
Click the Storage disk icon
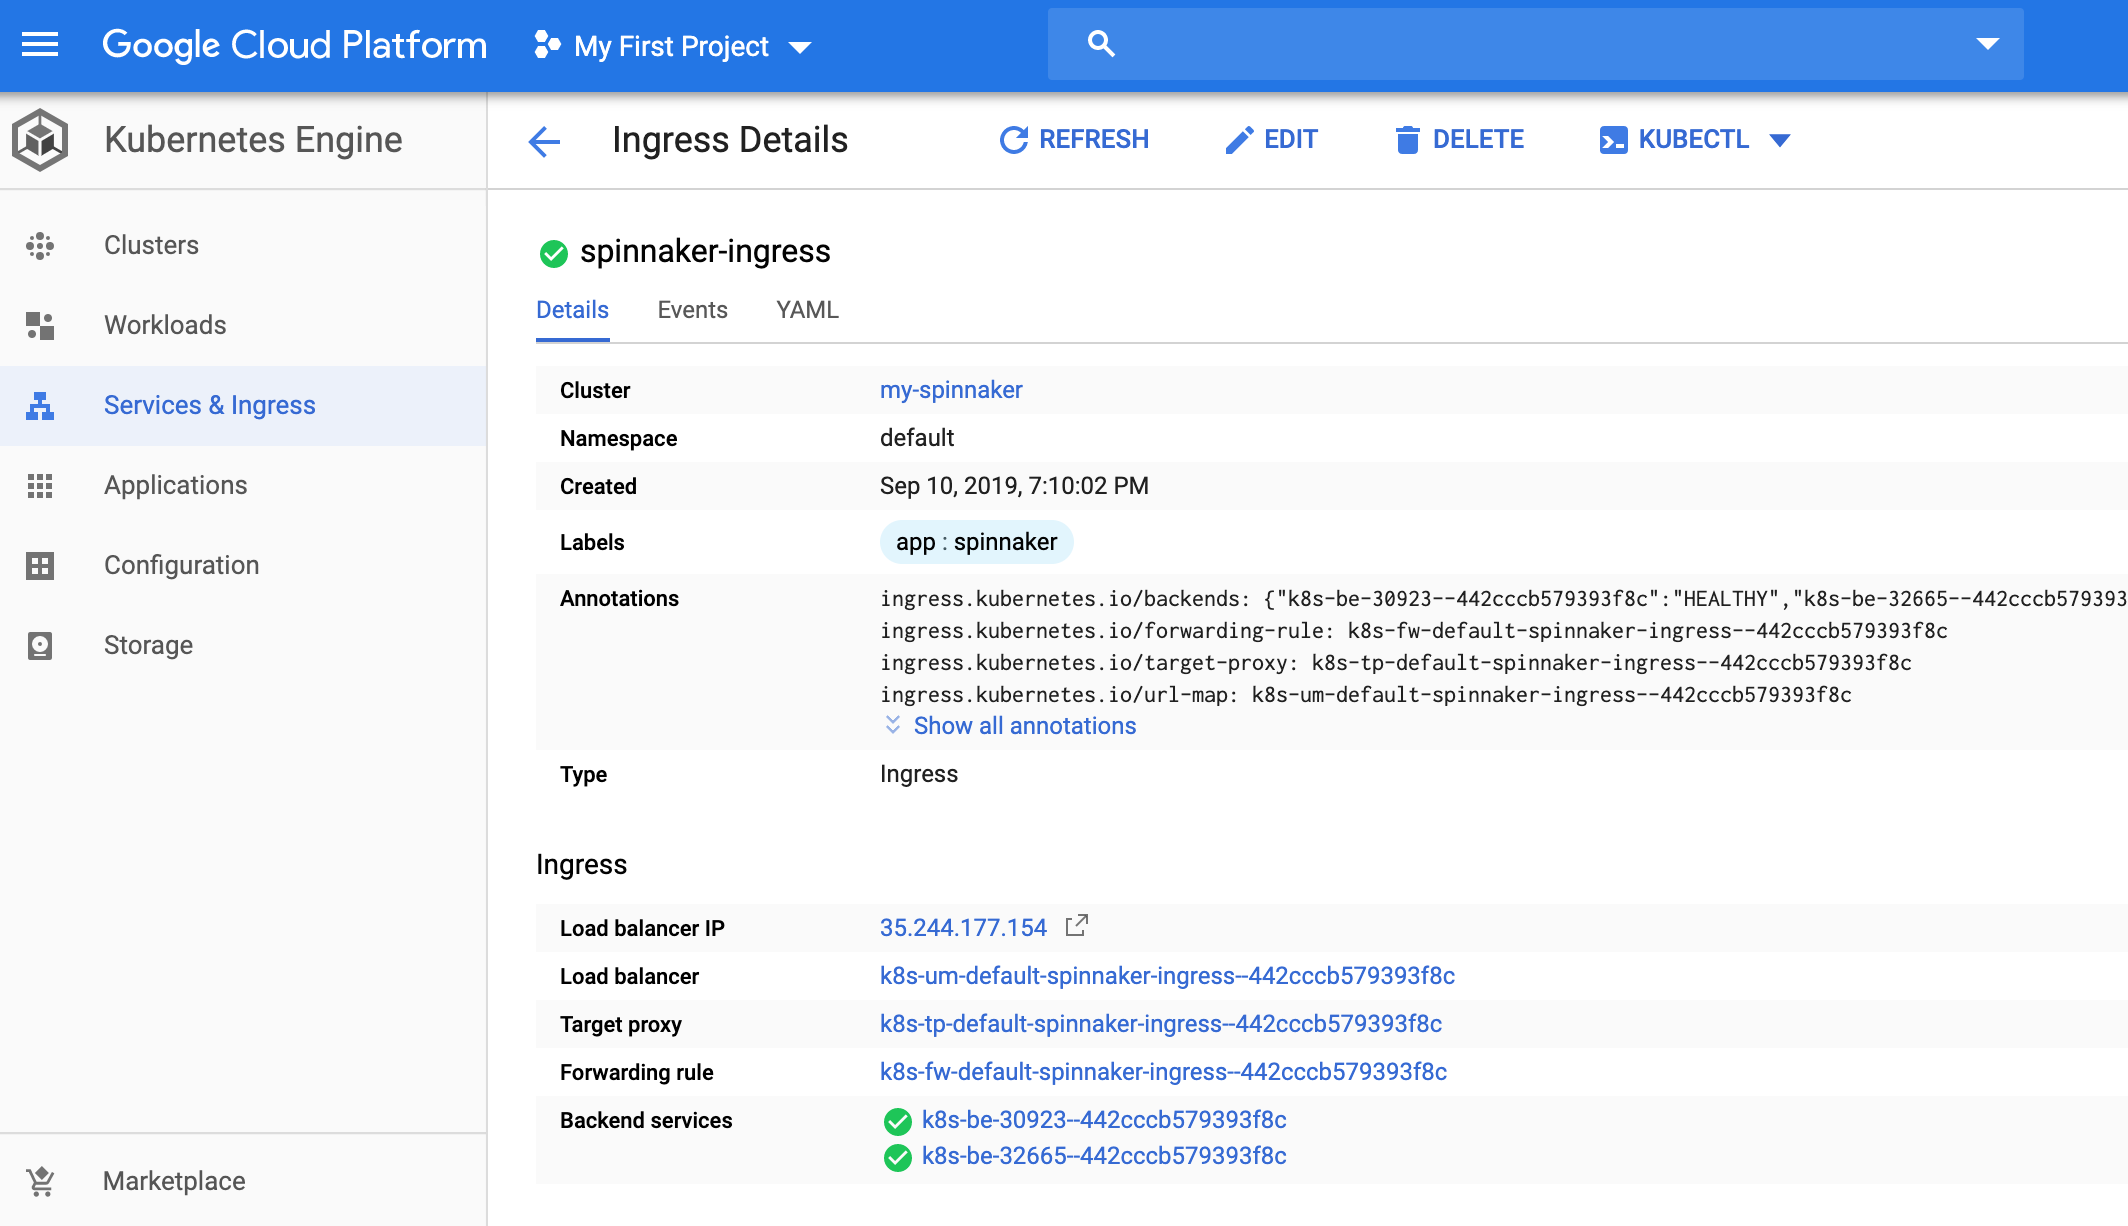tap(40, 646)
